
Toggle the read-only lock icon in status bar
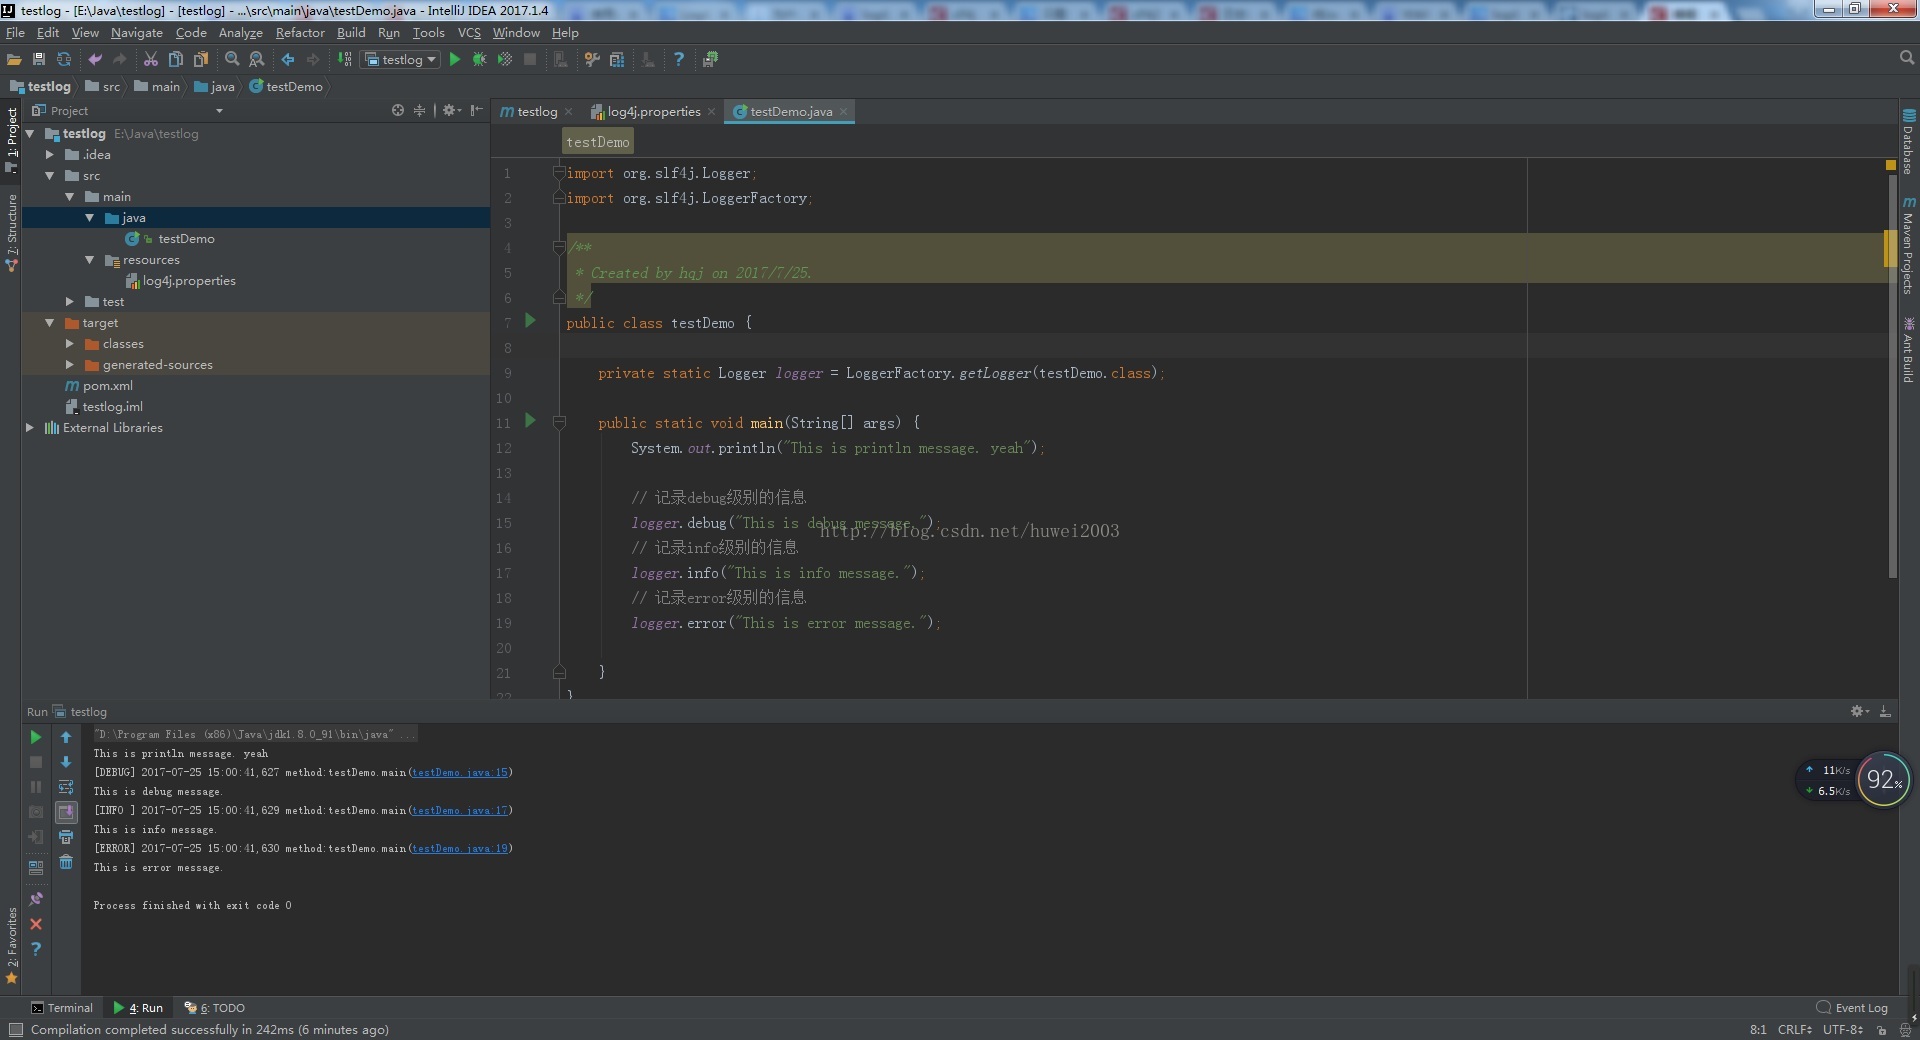(1881, 1030)
